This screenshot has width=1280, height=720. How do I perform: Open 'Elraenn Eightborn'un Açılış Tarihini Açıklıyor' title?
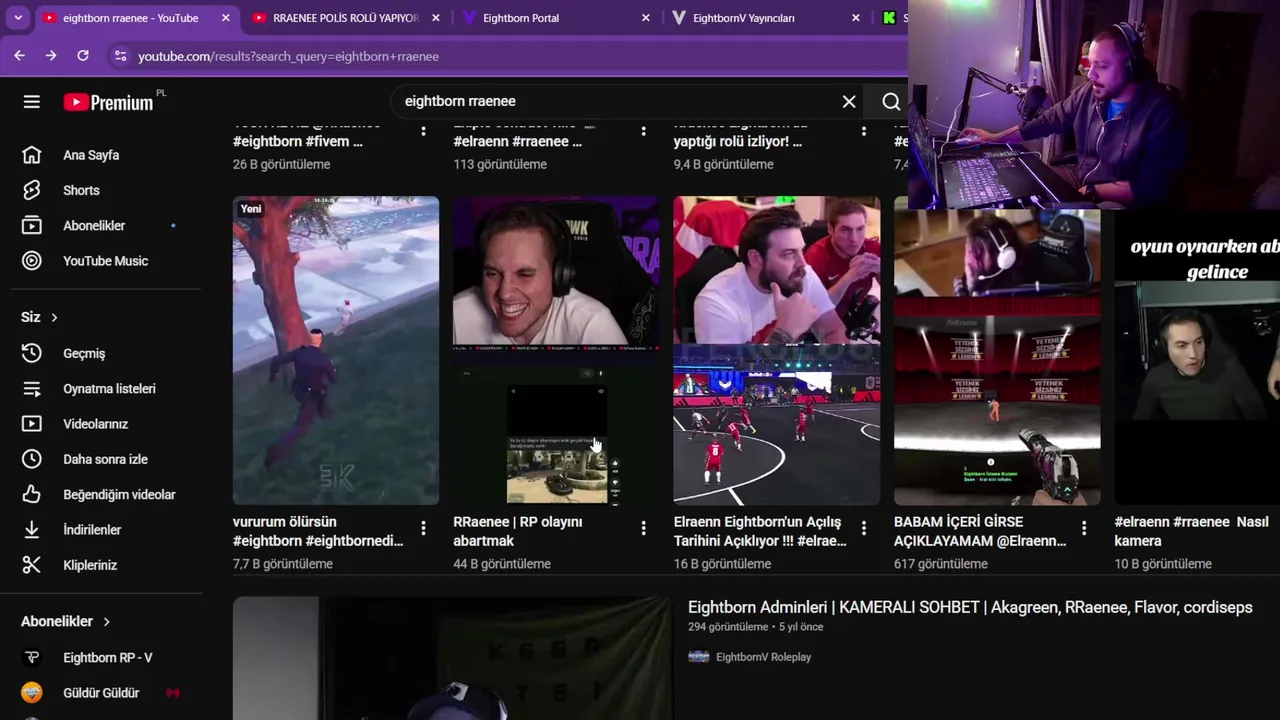coord(760,531)
